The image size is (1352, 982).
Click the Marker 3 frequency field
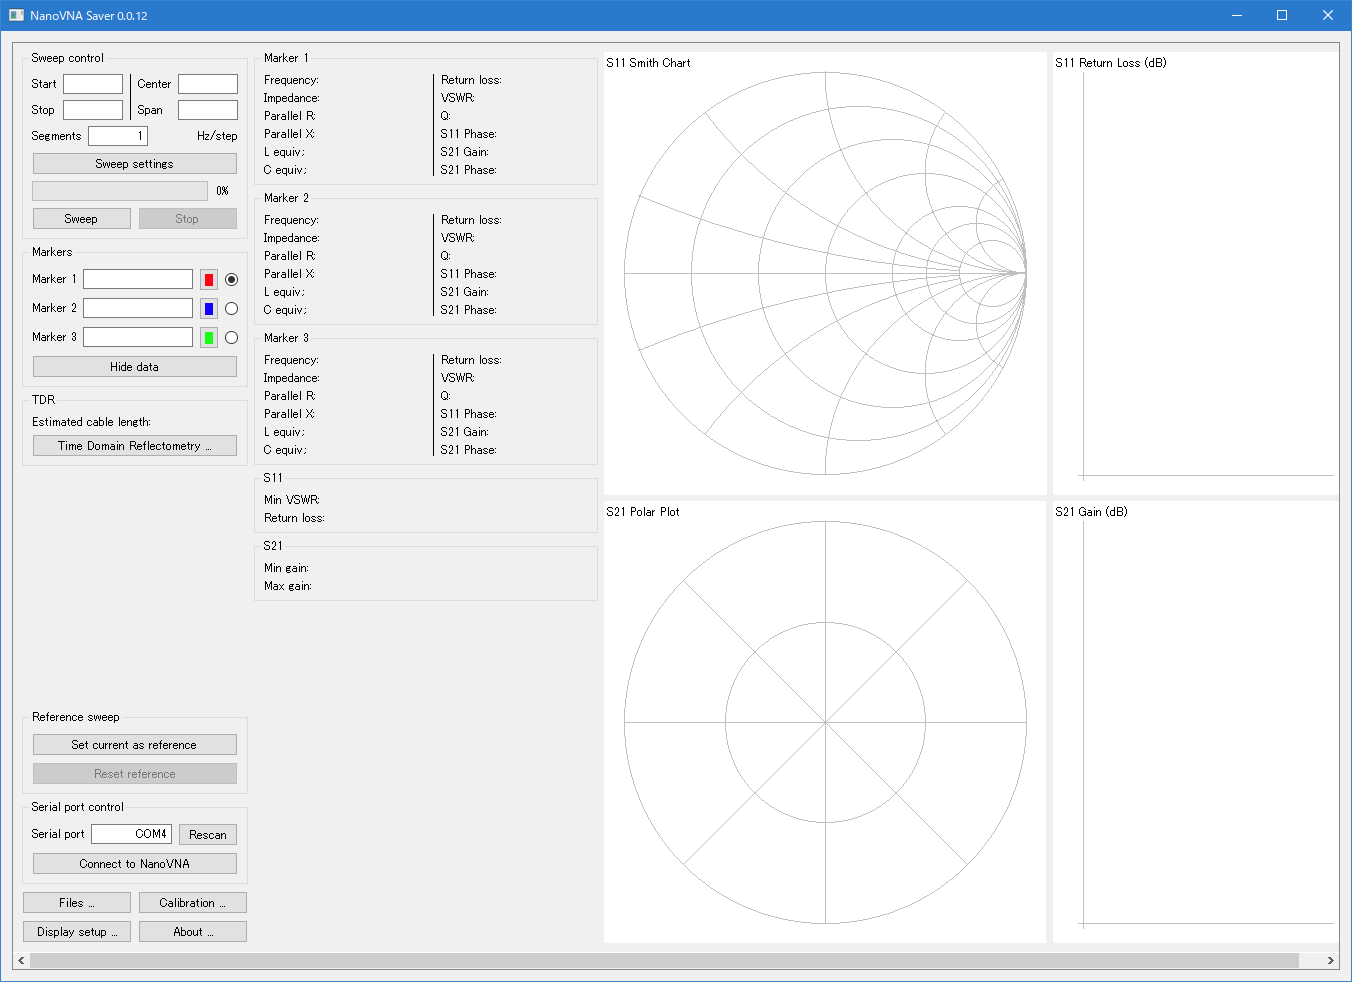click(x=138, y=337)
